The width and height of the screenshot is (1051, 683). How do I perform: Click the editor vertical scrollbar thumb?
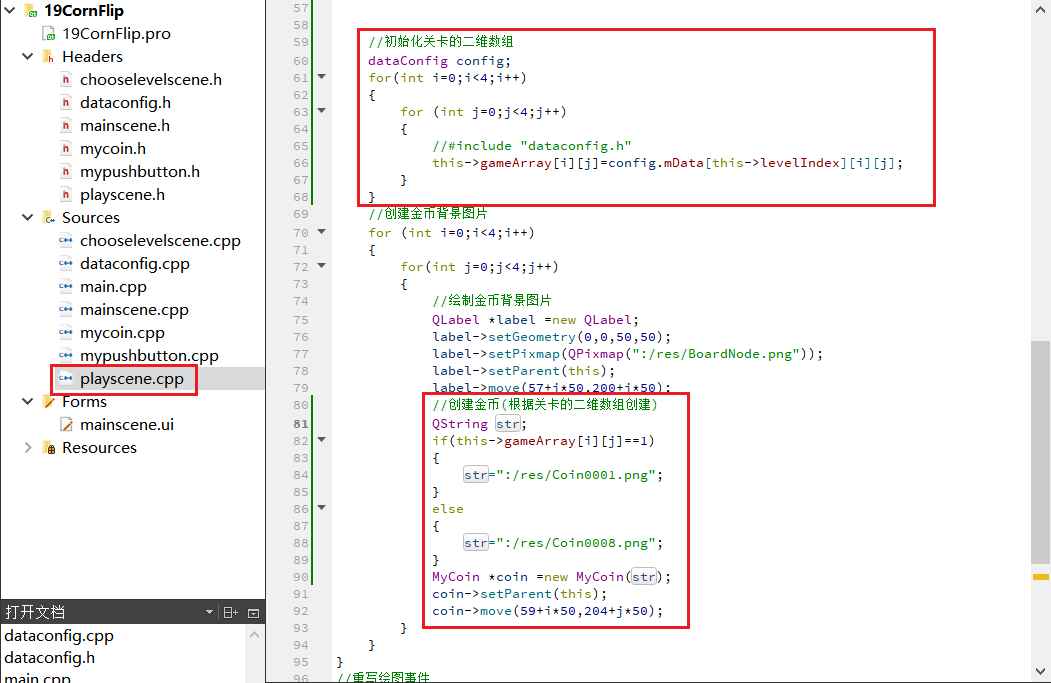(x=1040, y=452)
